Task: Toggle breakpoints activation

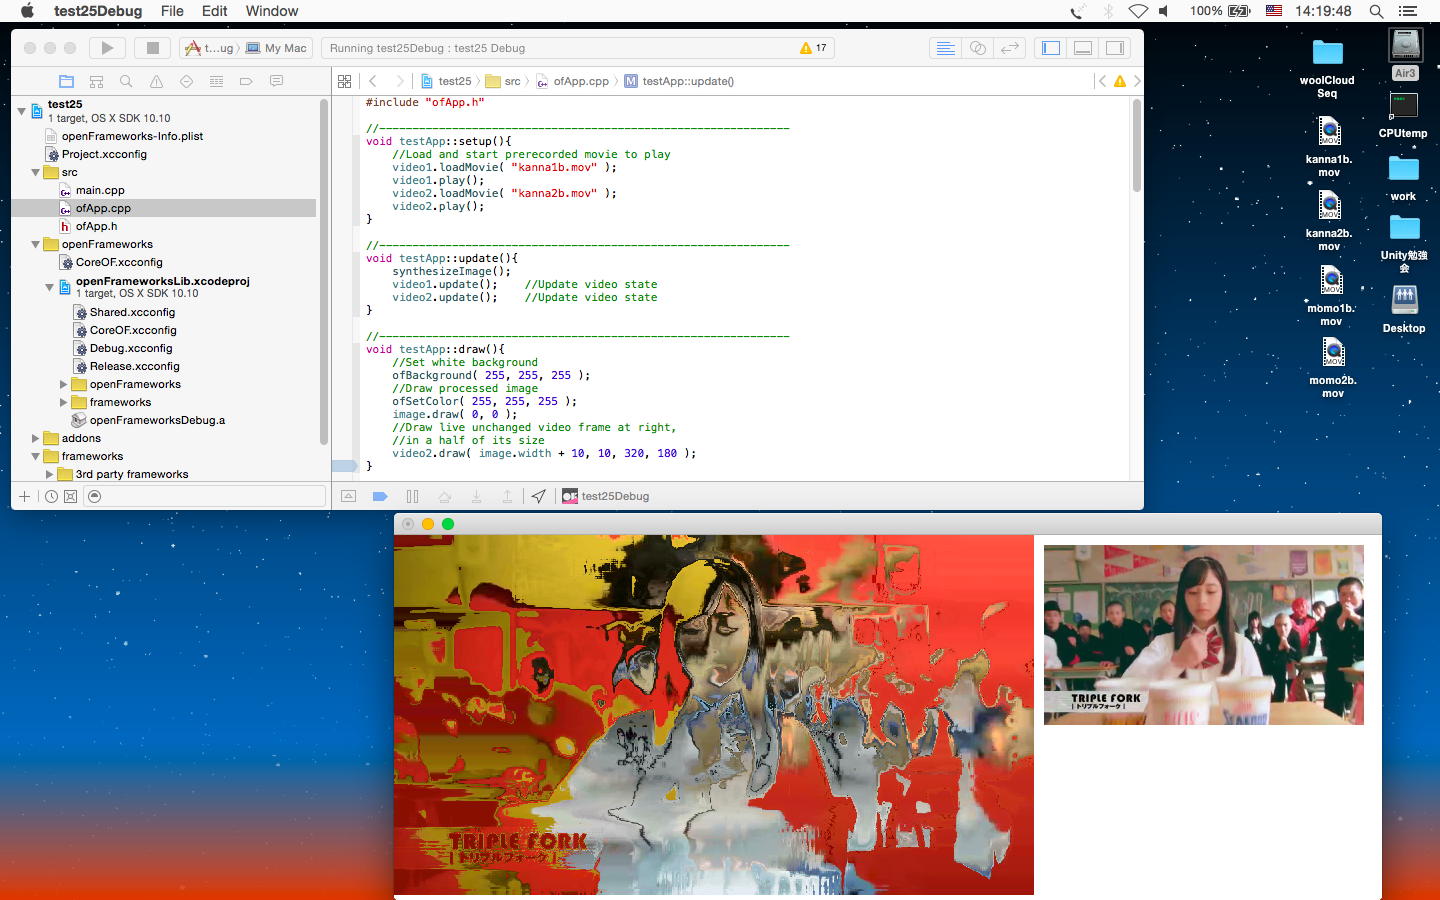Action: [x=380, y=496]
